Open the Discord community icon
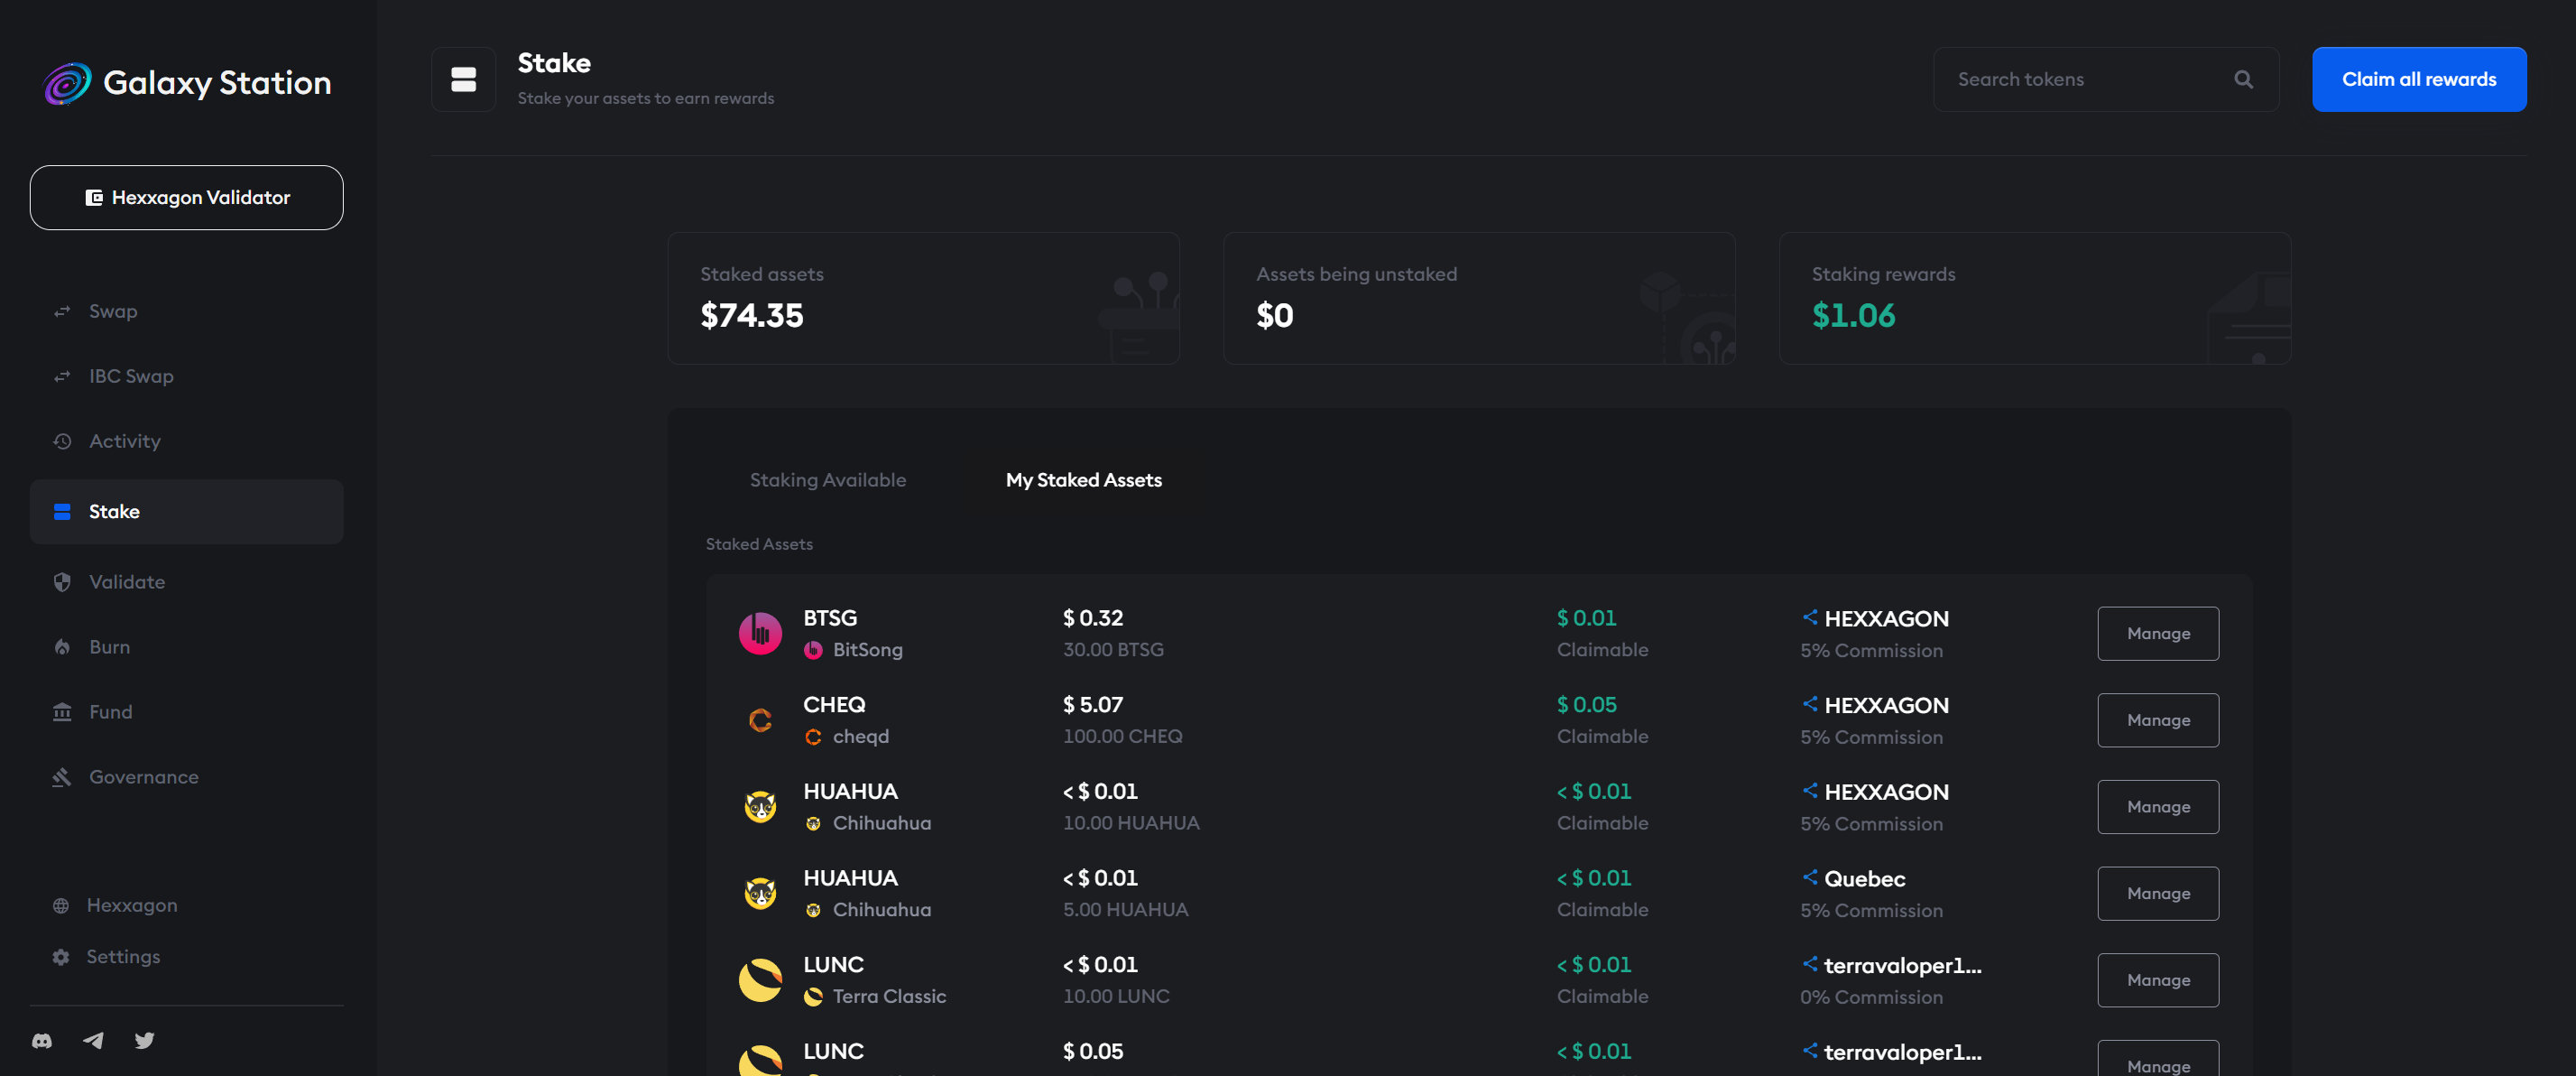The width and height of the screenshot is (2576, 1076). 41,1040
